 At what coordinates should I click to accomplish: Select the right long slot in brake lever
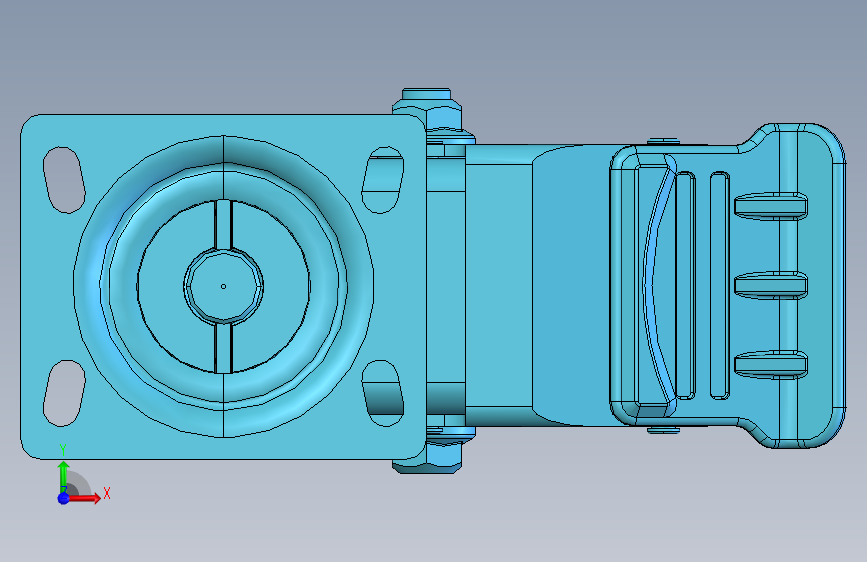tap(720, 285)
